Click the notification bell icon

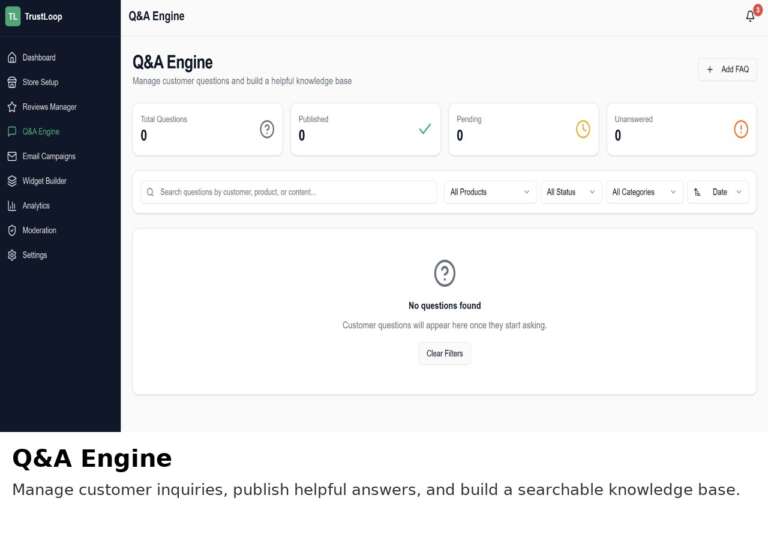click(750, 16)
